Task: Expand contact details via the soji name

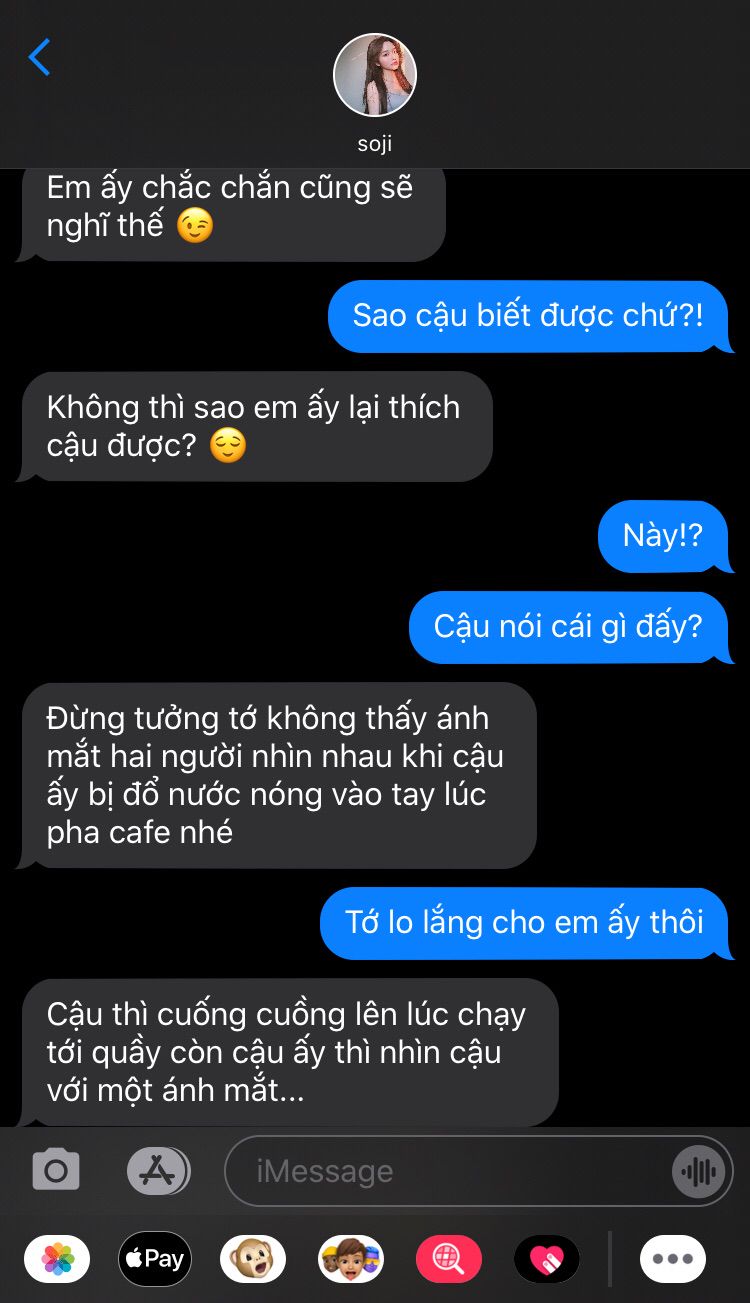Action: 375,144
